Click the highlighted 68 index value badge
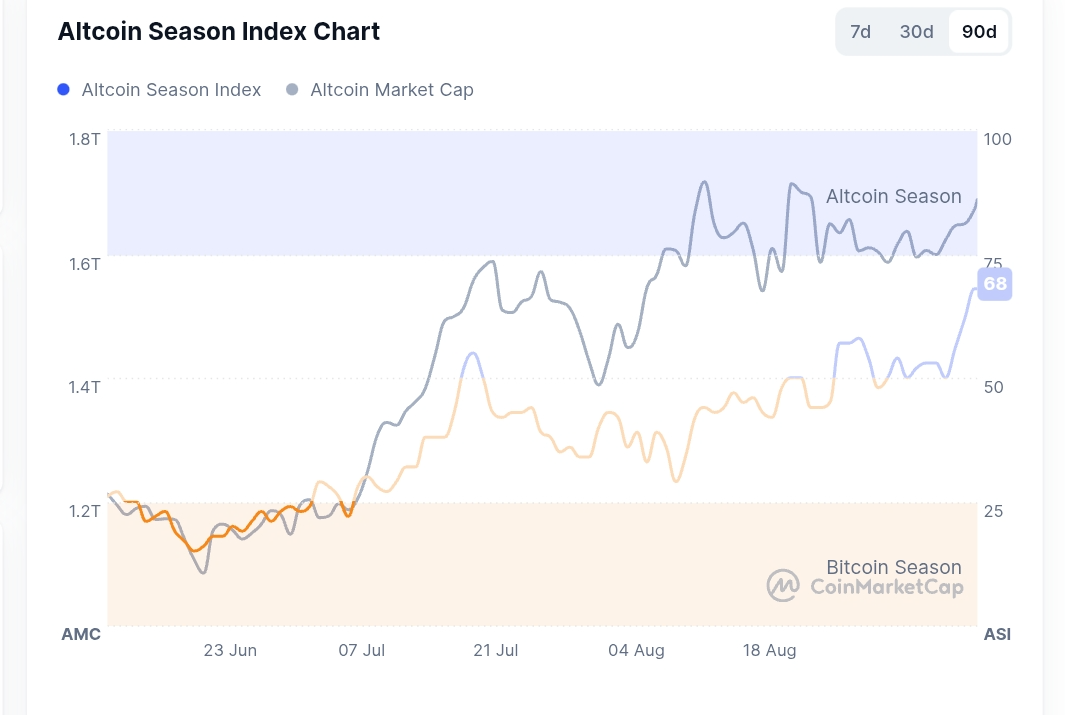 click(994, 284)
